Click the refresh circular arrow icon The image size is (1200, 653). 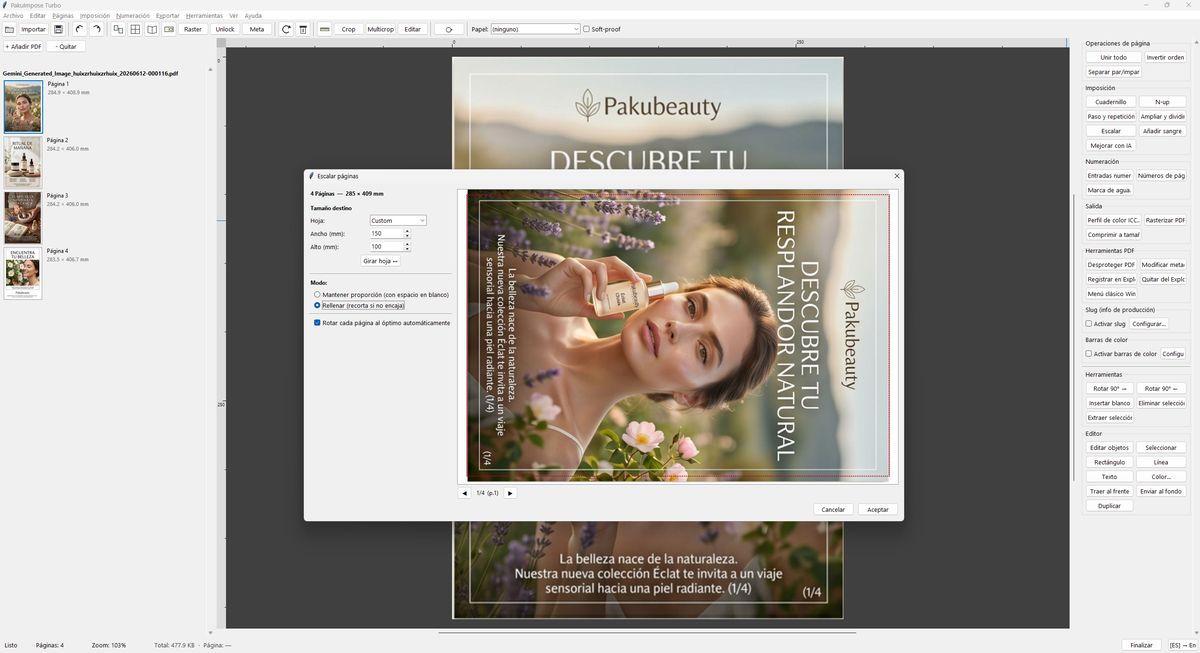(x=286, y=29)
